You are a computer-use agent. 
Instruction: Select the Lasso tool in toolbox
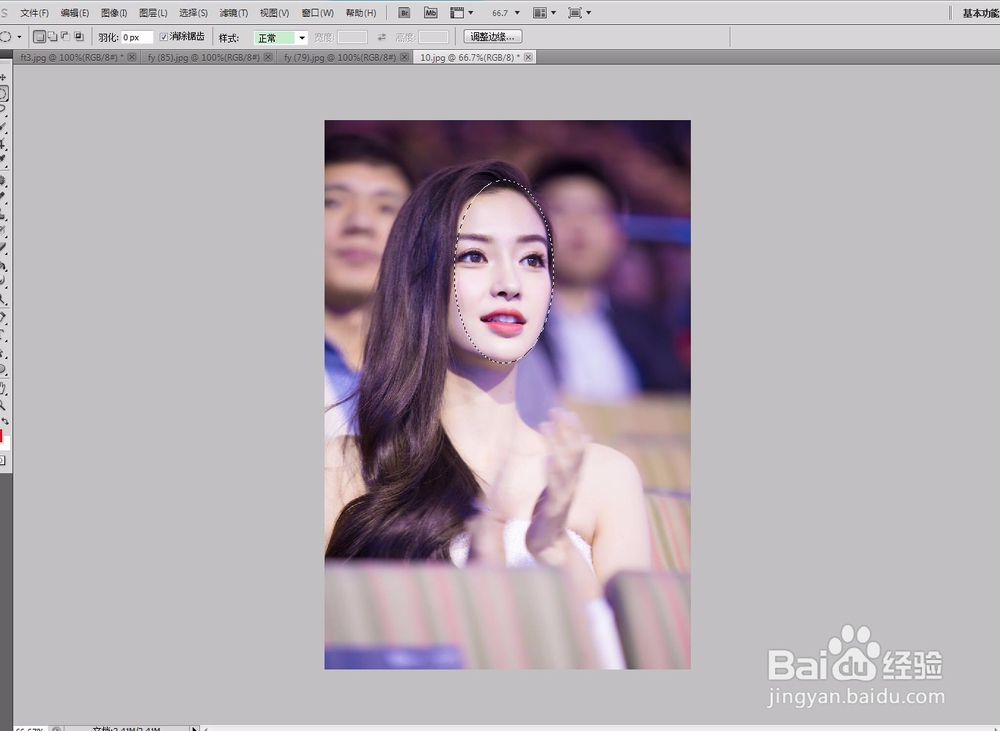coord(3,109)
